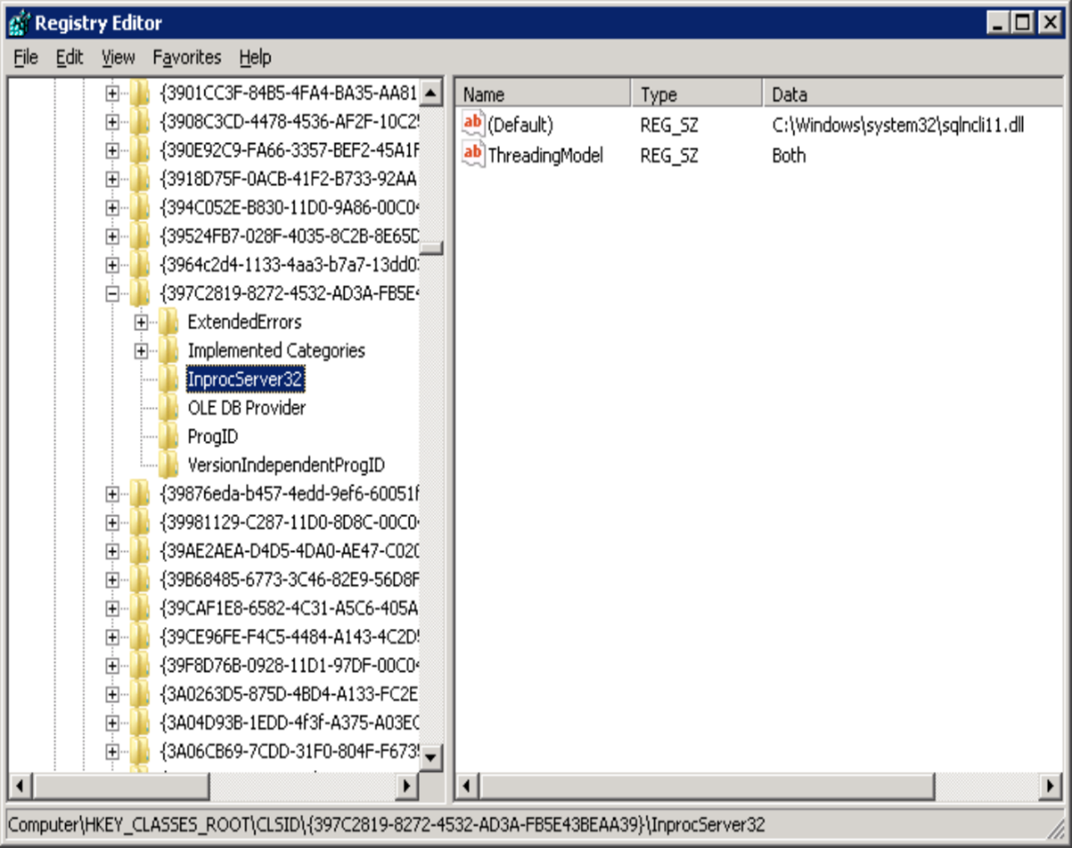This screenshot has width=1072, height=848.
Task: Collapse the {397C2819-8272-4532 key
Action: 112,293
